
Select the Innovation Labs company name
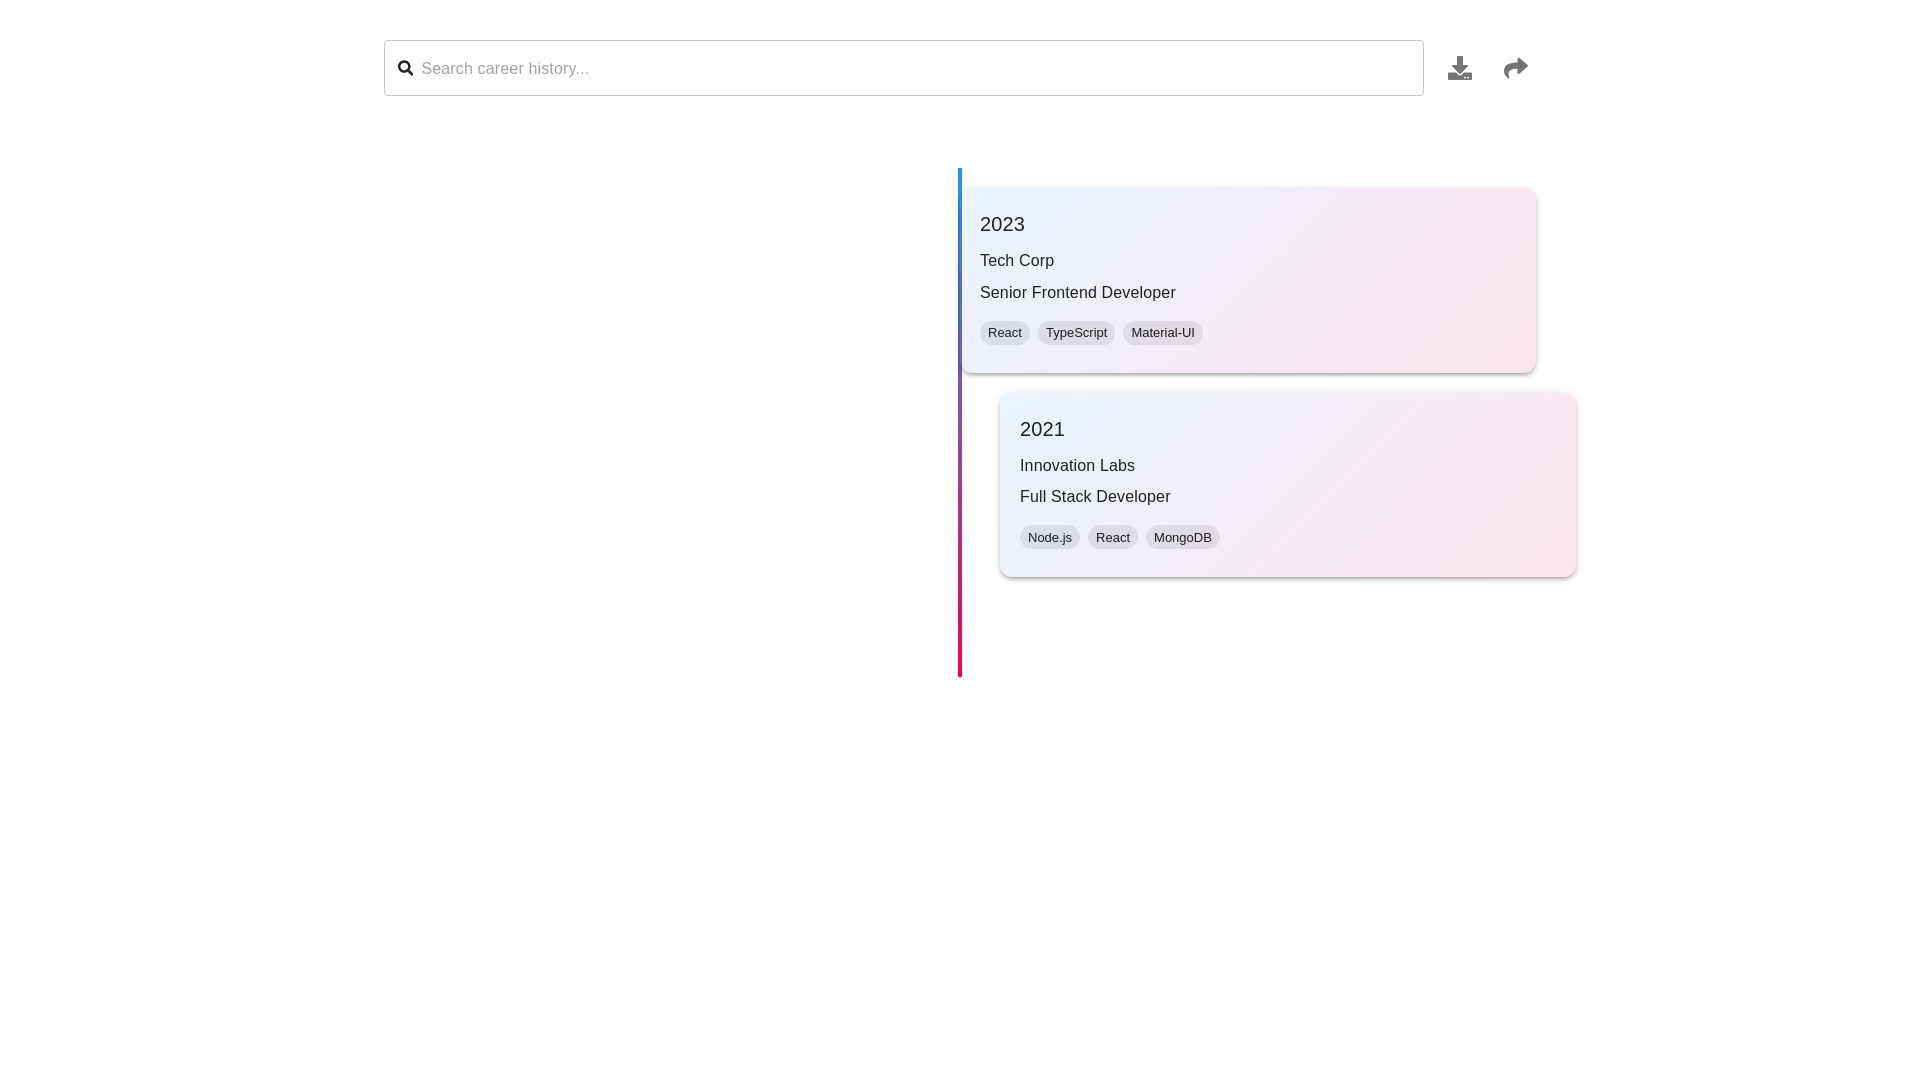[1077, 465]
